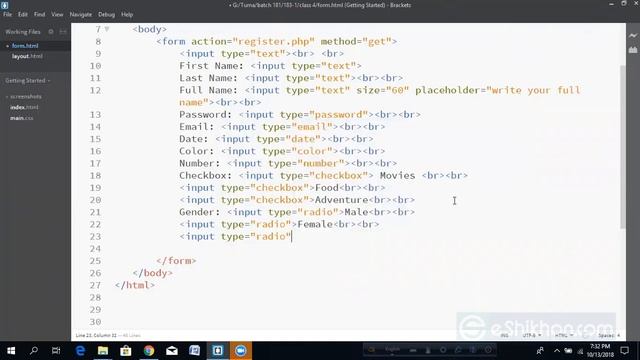Click "Number:" label on line 17
This screenshot has height=360, width=640.
coord(199,163)
